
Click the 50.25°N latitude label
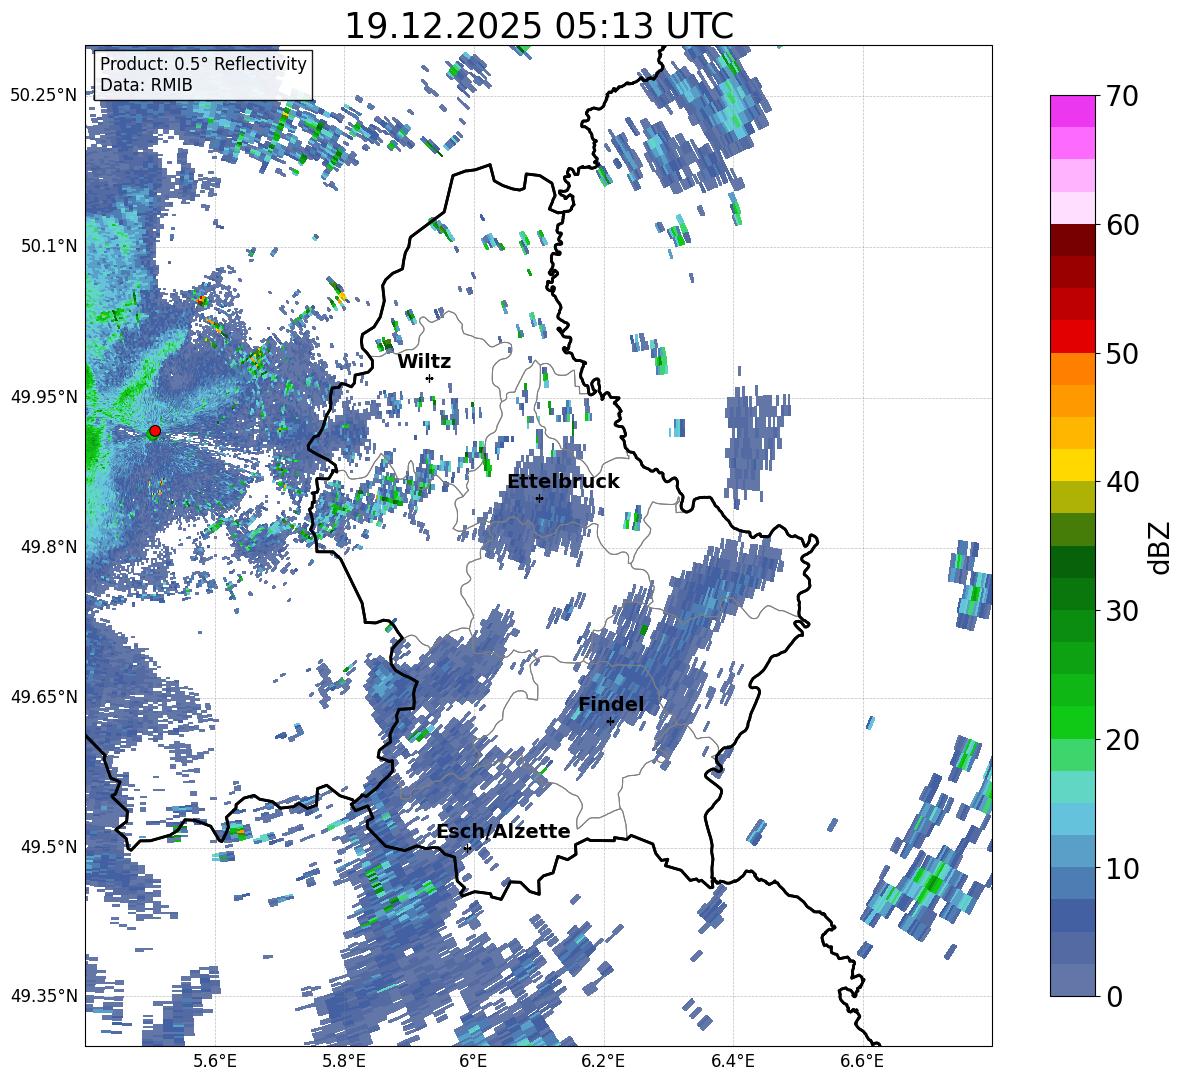click(x=44, y=95)
